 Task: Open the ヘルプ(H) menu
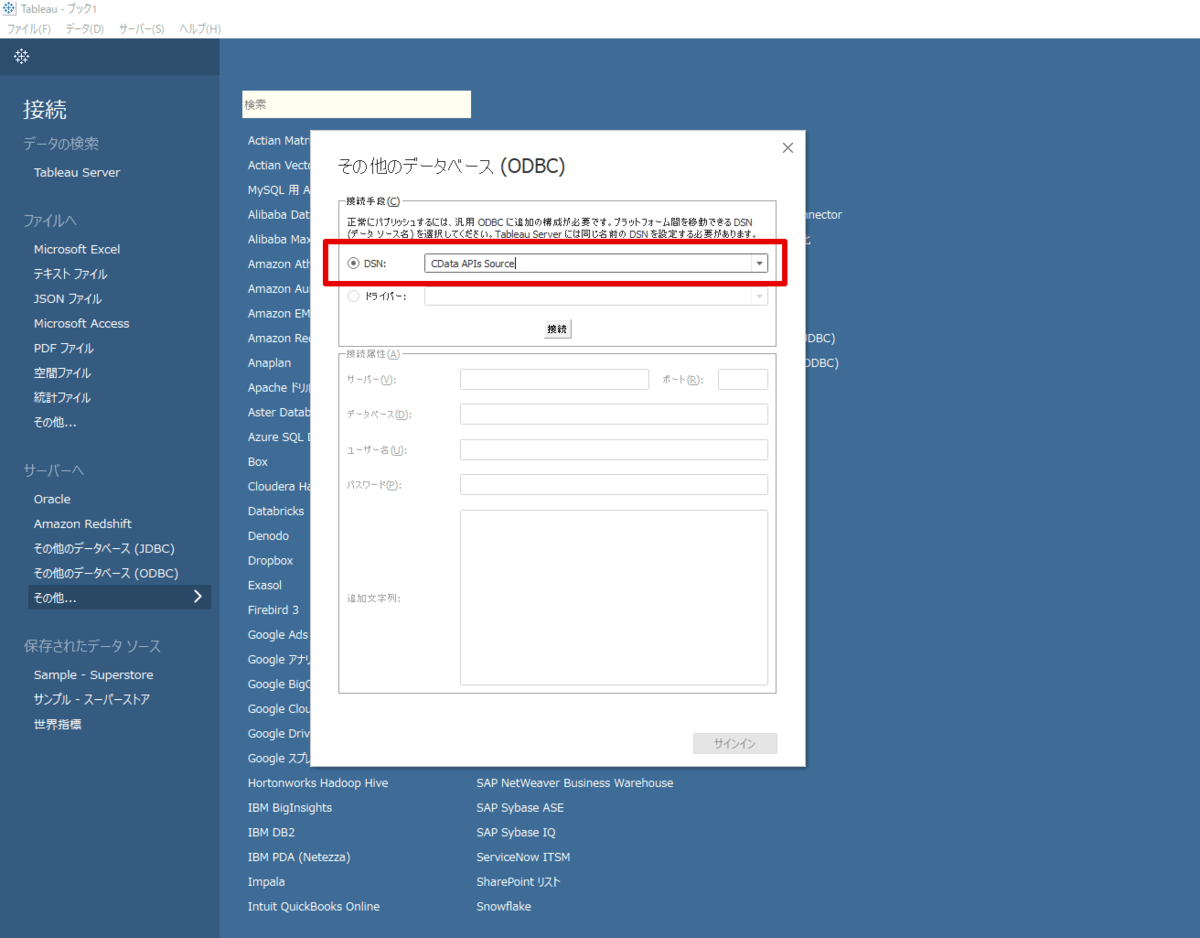click(200, 29)
